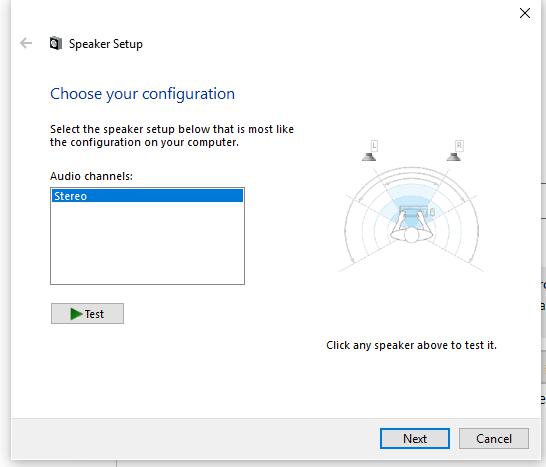
Task: Click the monitor graphic in front of the listener
Action: [x=414, y=211]
